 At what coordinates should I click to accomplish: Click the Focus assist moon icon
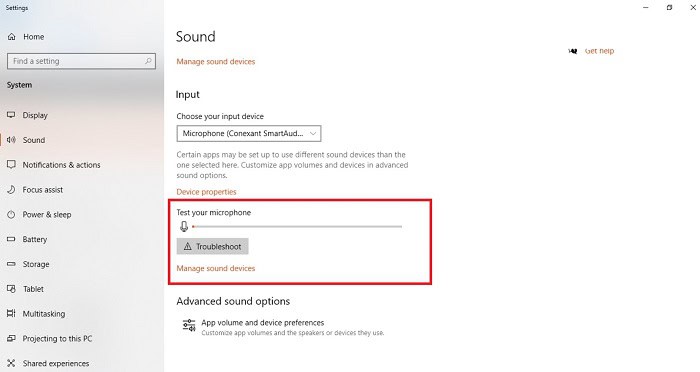(x=11, y=190)
